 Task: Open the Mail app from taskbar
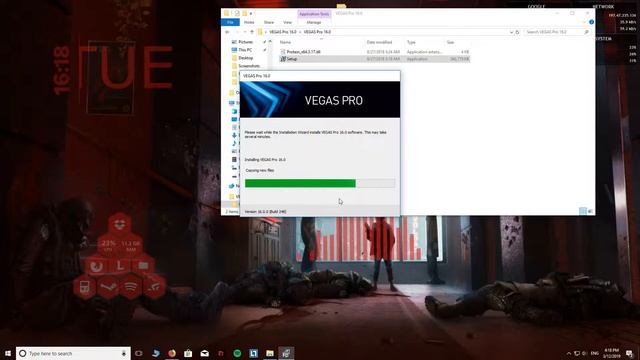coord(204,353)
